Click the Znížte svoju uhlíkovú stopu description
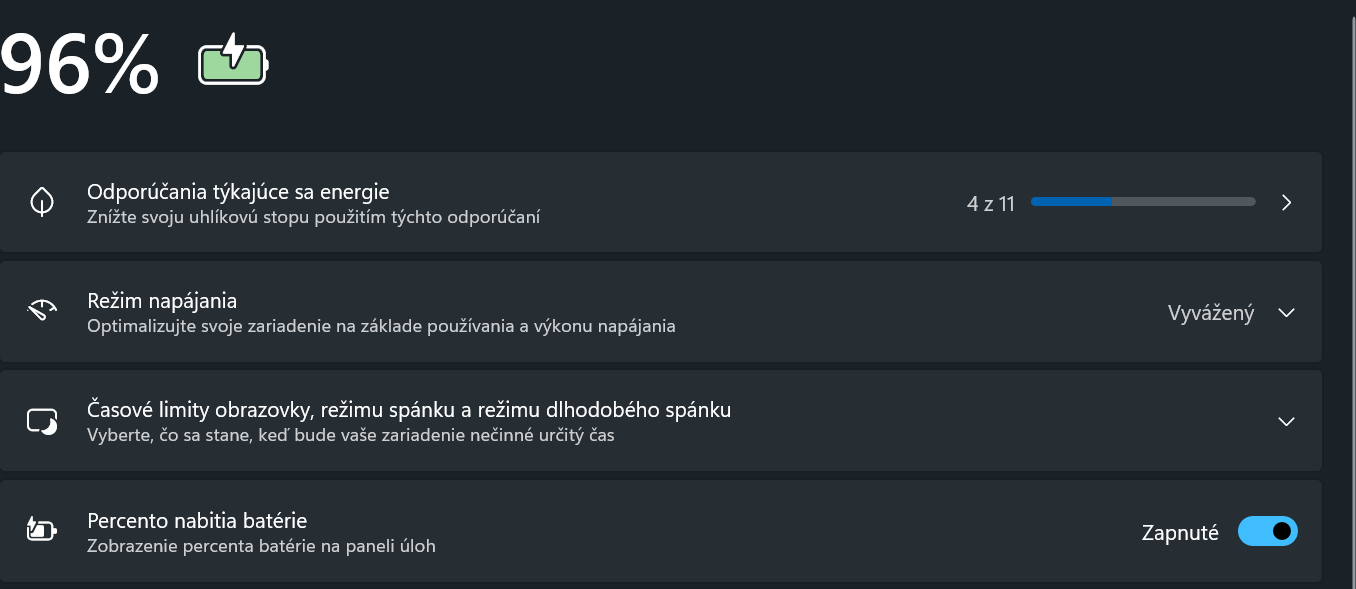The width and height of the screenshot is (1356, 589). pos(313,216)
